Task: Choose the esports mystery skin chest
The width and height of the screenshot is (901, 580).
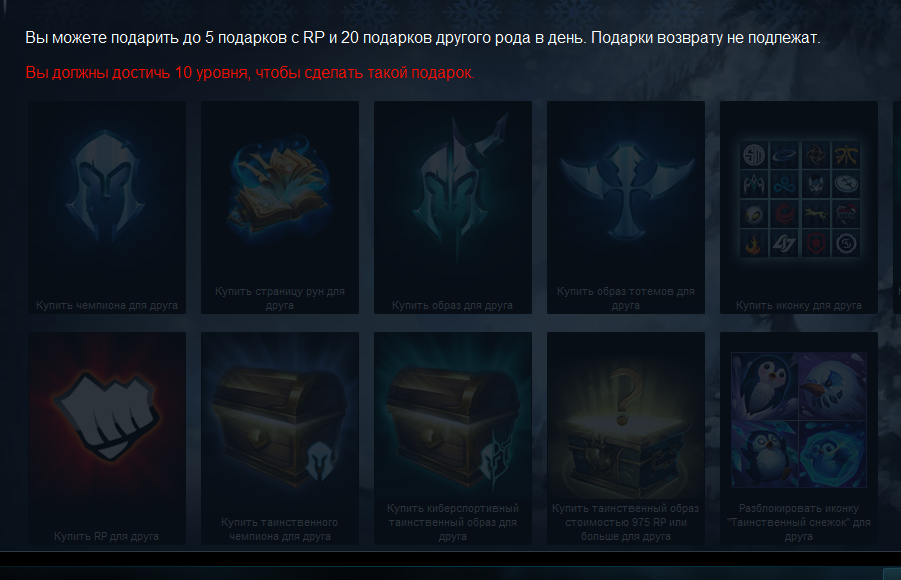Action: [453, 427]
